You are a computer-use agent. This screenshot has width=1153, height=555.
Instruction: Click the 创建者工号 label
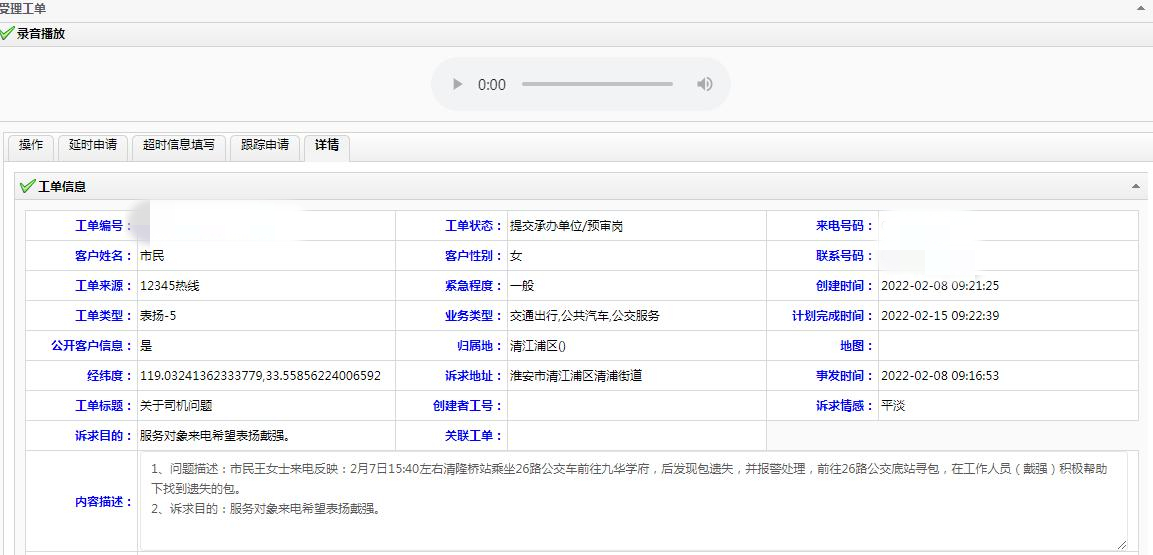pos(468,406)
